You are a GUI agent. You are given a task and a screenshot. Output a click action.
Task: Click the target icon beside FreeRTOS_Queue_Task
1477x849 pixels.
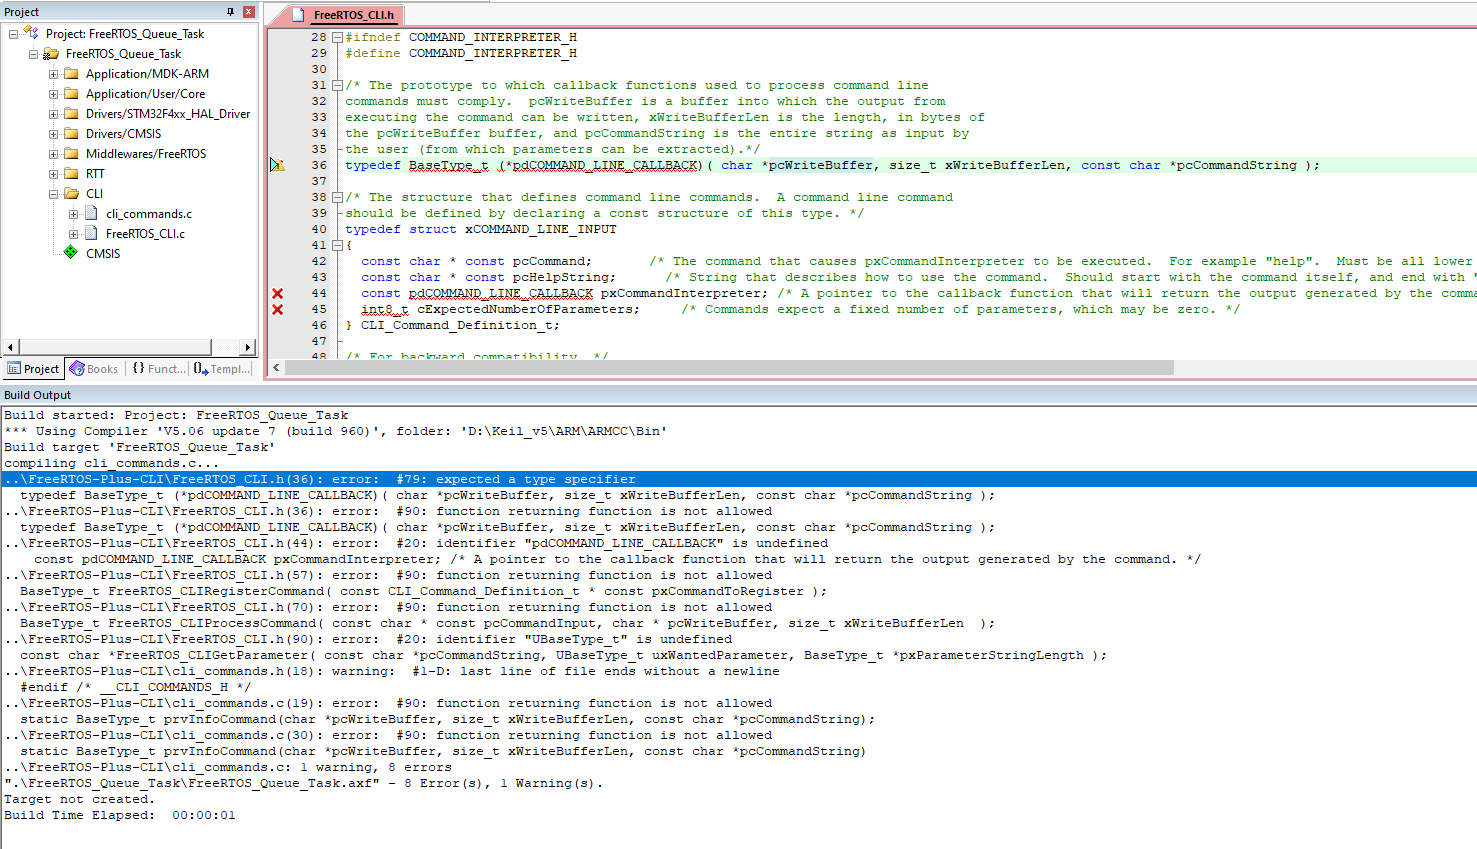[x=50, y=54]
